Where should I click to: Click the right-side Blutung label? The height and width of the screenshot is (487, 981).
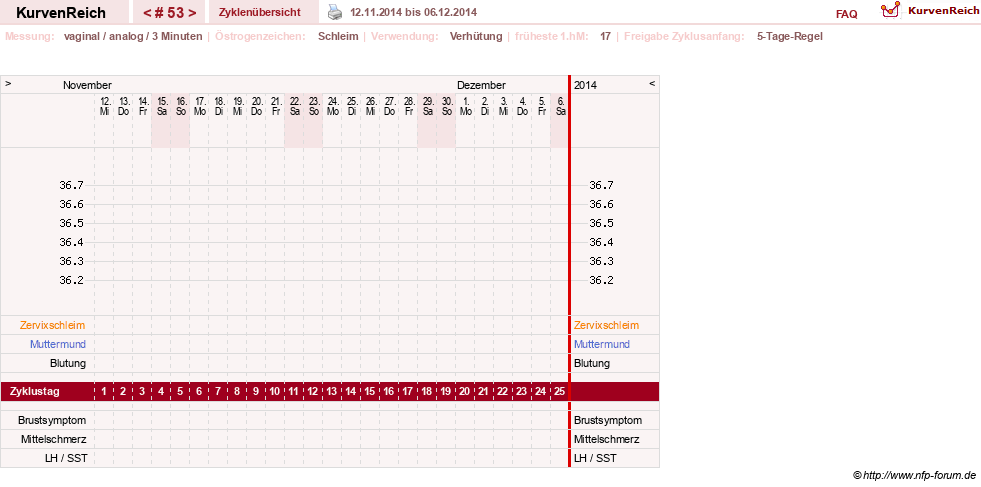tap(592, 363)
